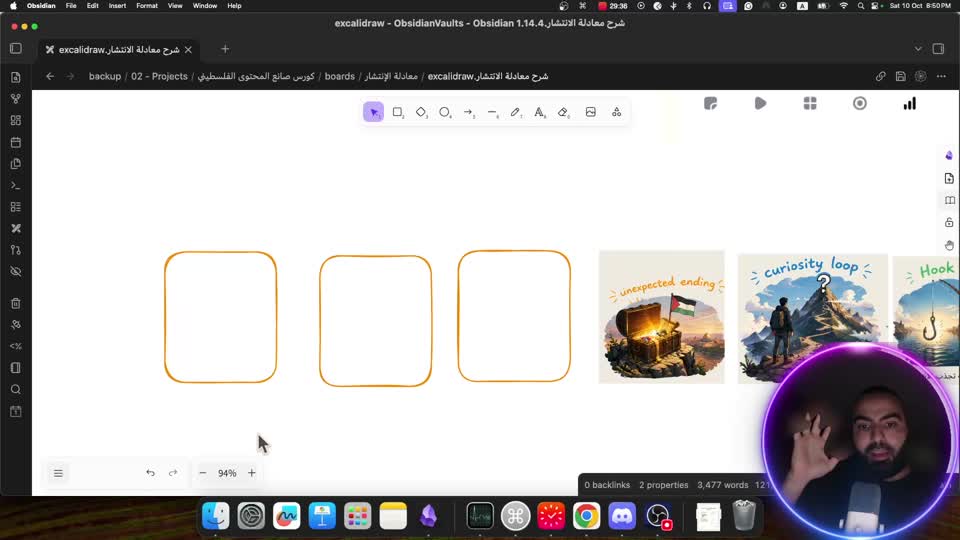Screen dimensions: 960x540
Task: Open the Window menu
Action: click(x=204, y=6)
